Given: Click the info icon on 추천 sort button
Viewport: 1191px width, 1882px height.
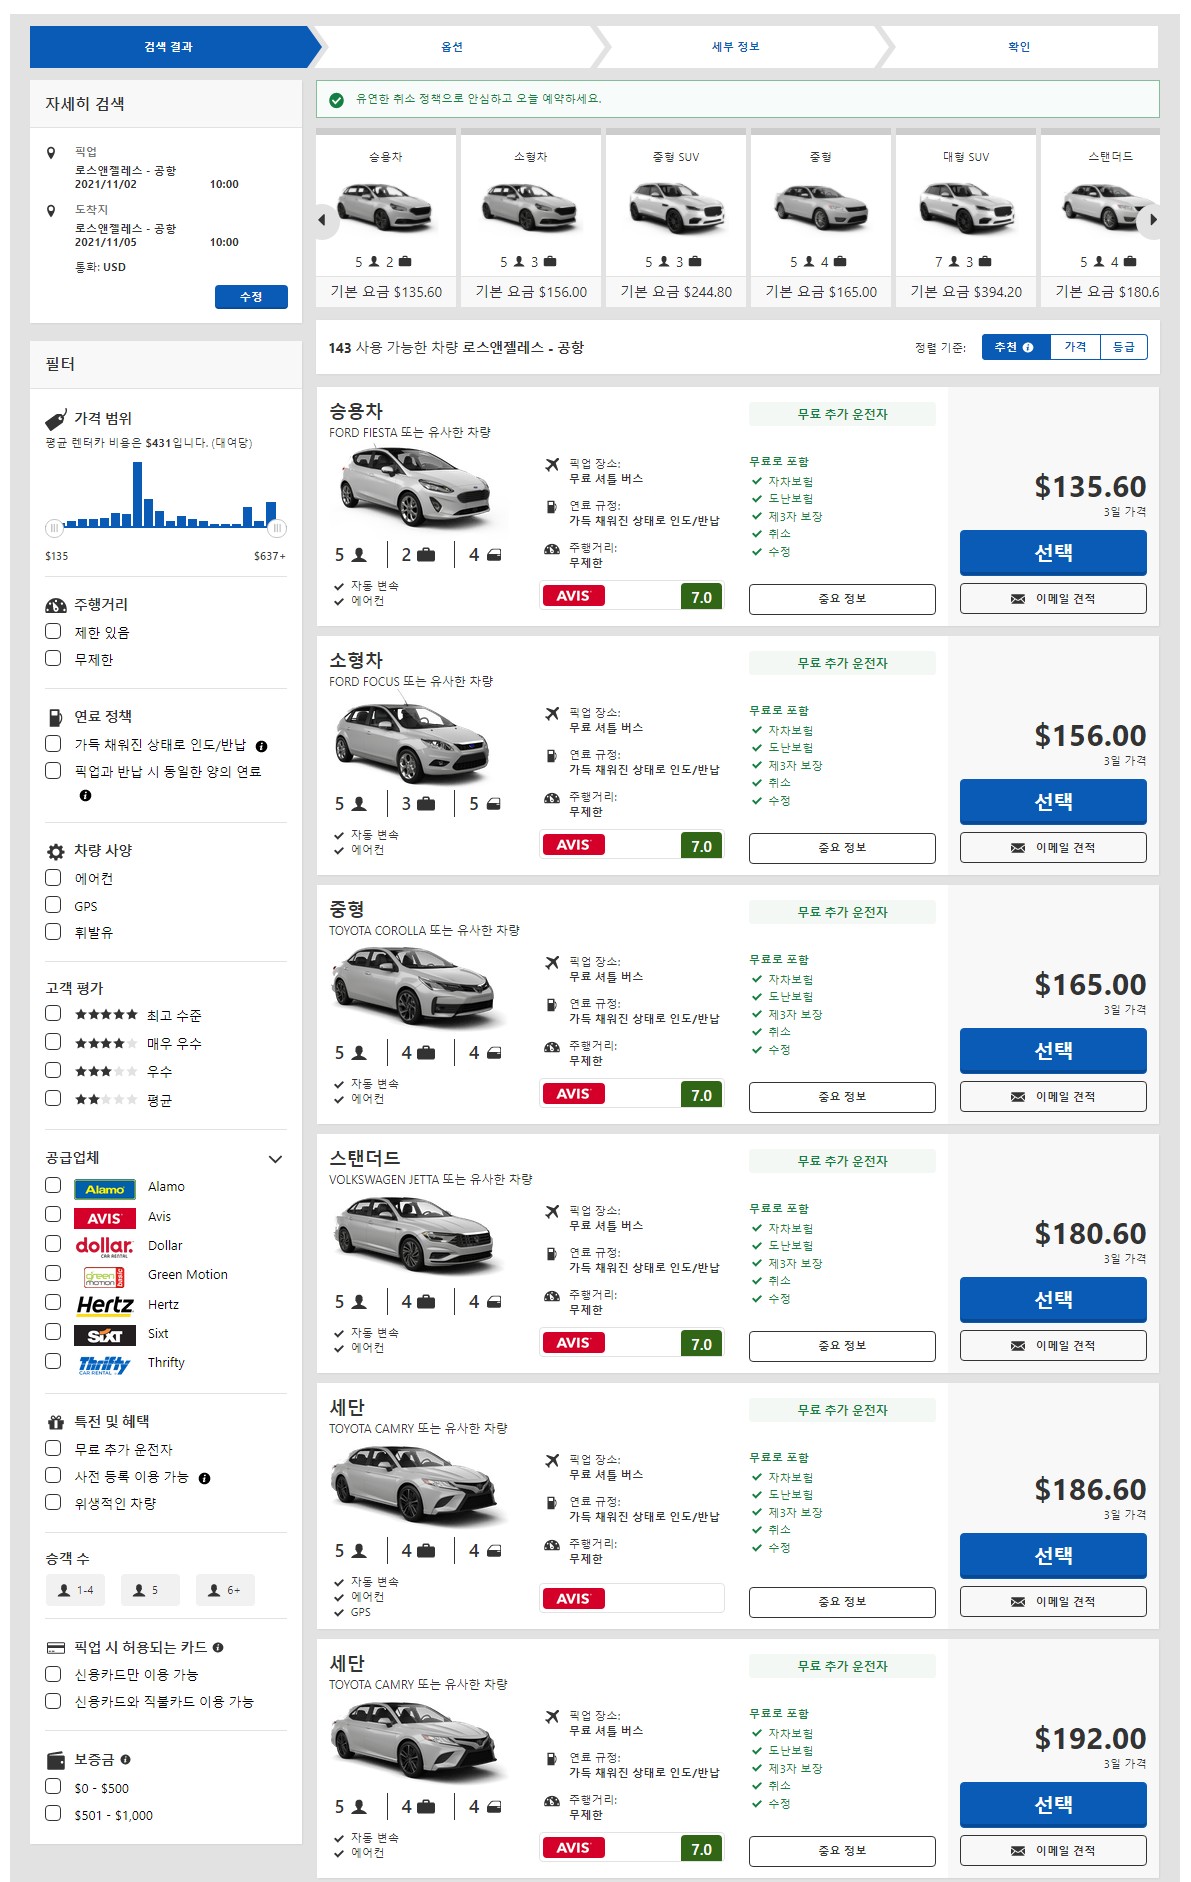Looking at the screenshot, I should (1028, 347).
